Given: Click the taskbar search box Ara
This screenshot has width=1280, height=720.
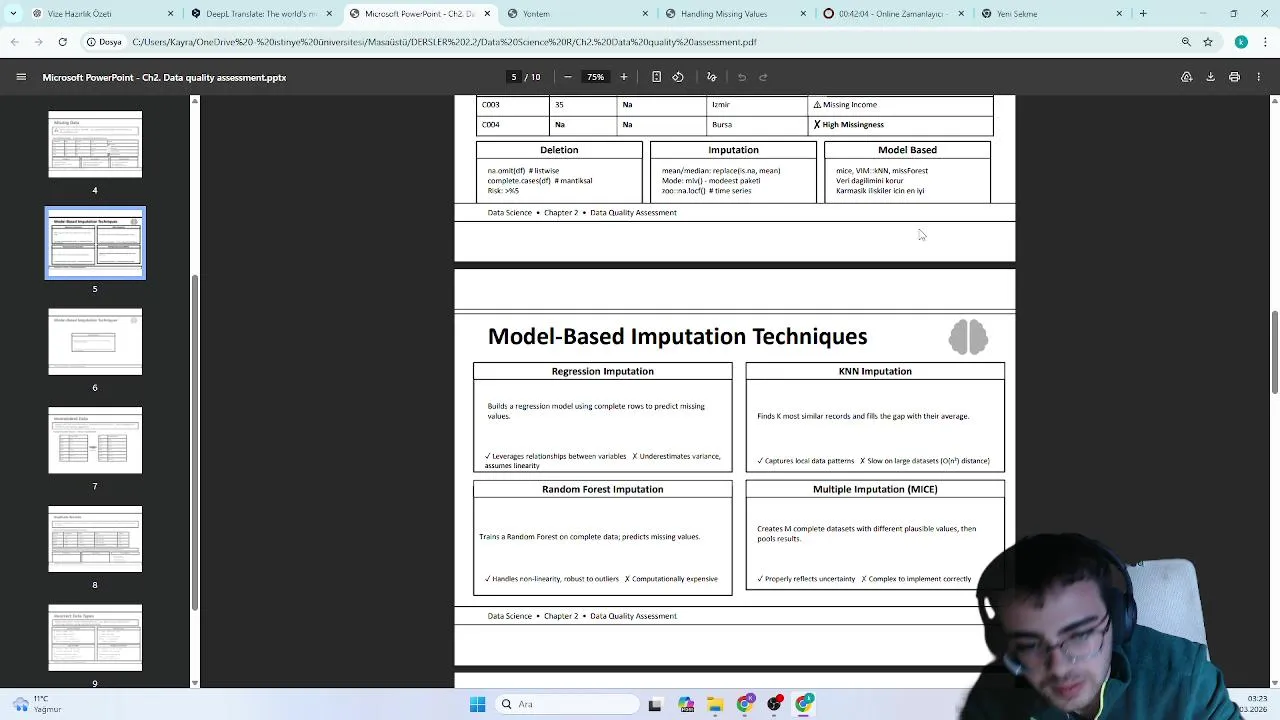Looking at the screenshot, I should [x=567, y=704].
